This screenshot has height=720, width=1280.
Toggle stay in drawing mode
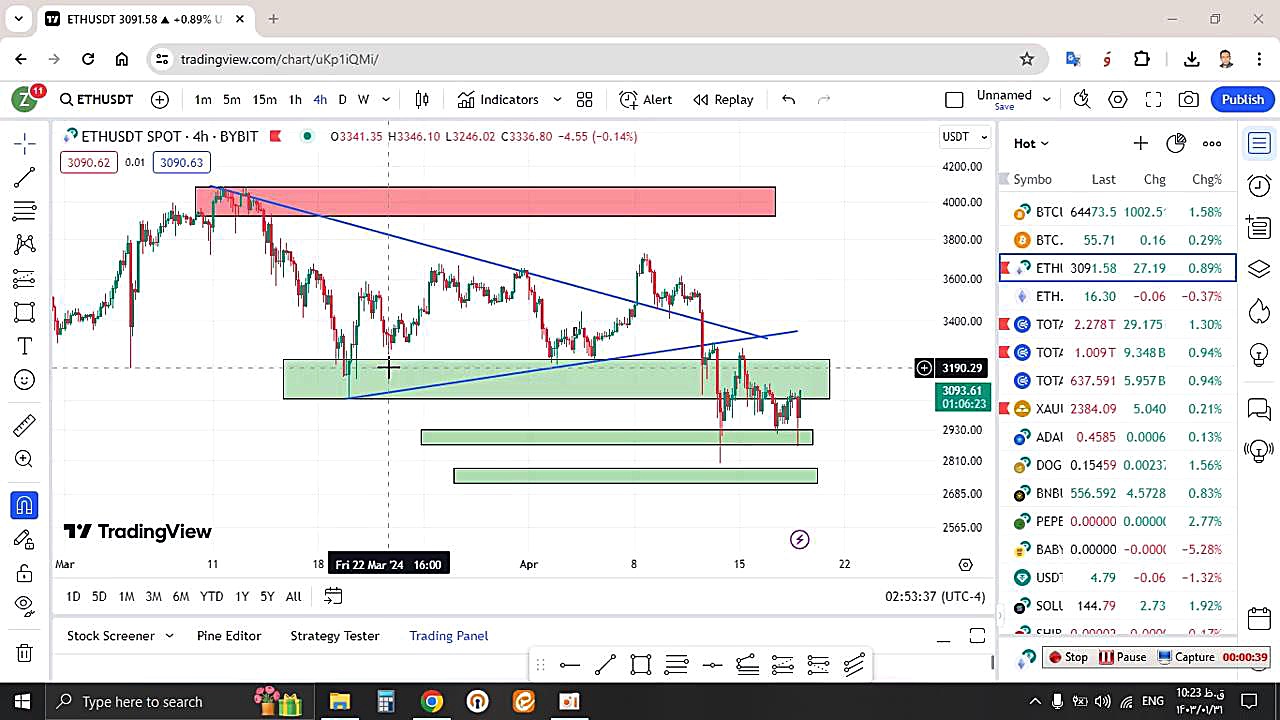click(25, 540)
